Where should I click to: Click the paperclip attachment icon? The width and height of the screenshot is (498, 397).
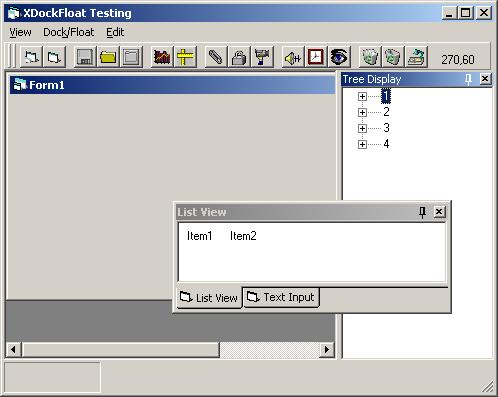pyautogui.click(x=216, y=57)
